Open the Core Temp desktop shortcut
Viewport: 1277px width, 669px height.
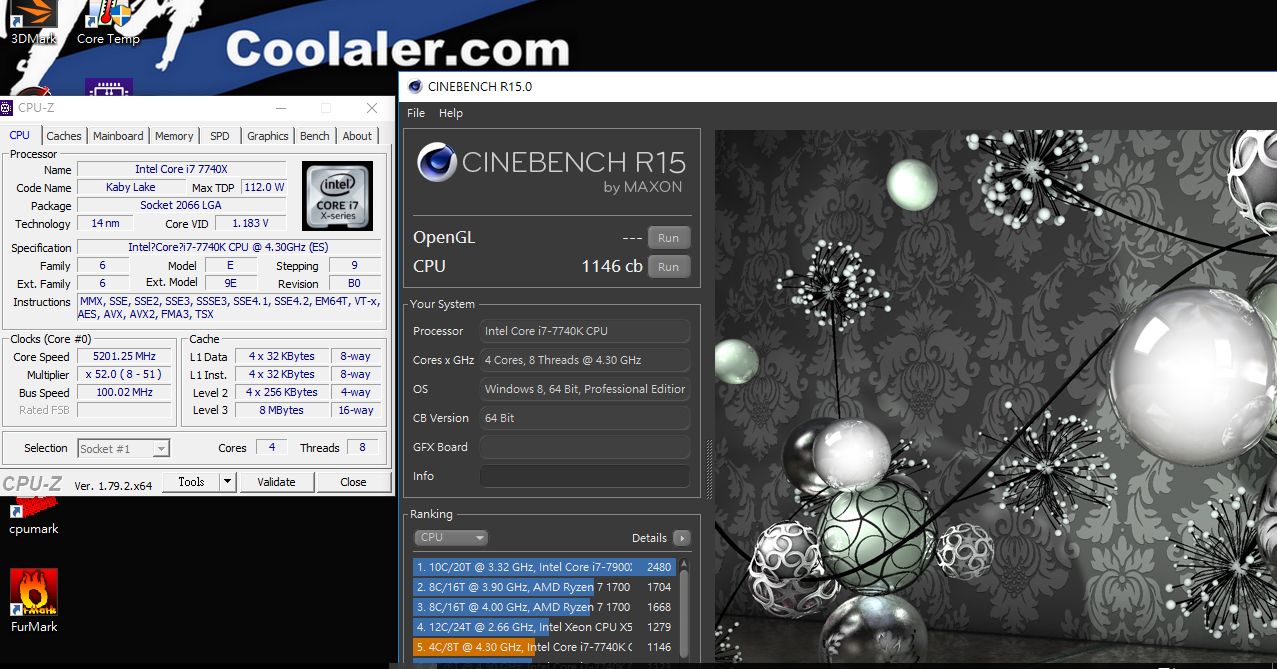pos(108,20)
